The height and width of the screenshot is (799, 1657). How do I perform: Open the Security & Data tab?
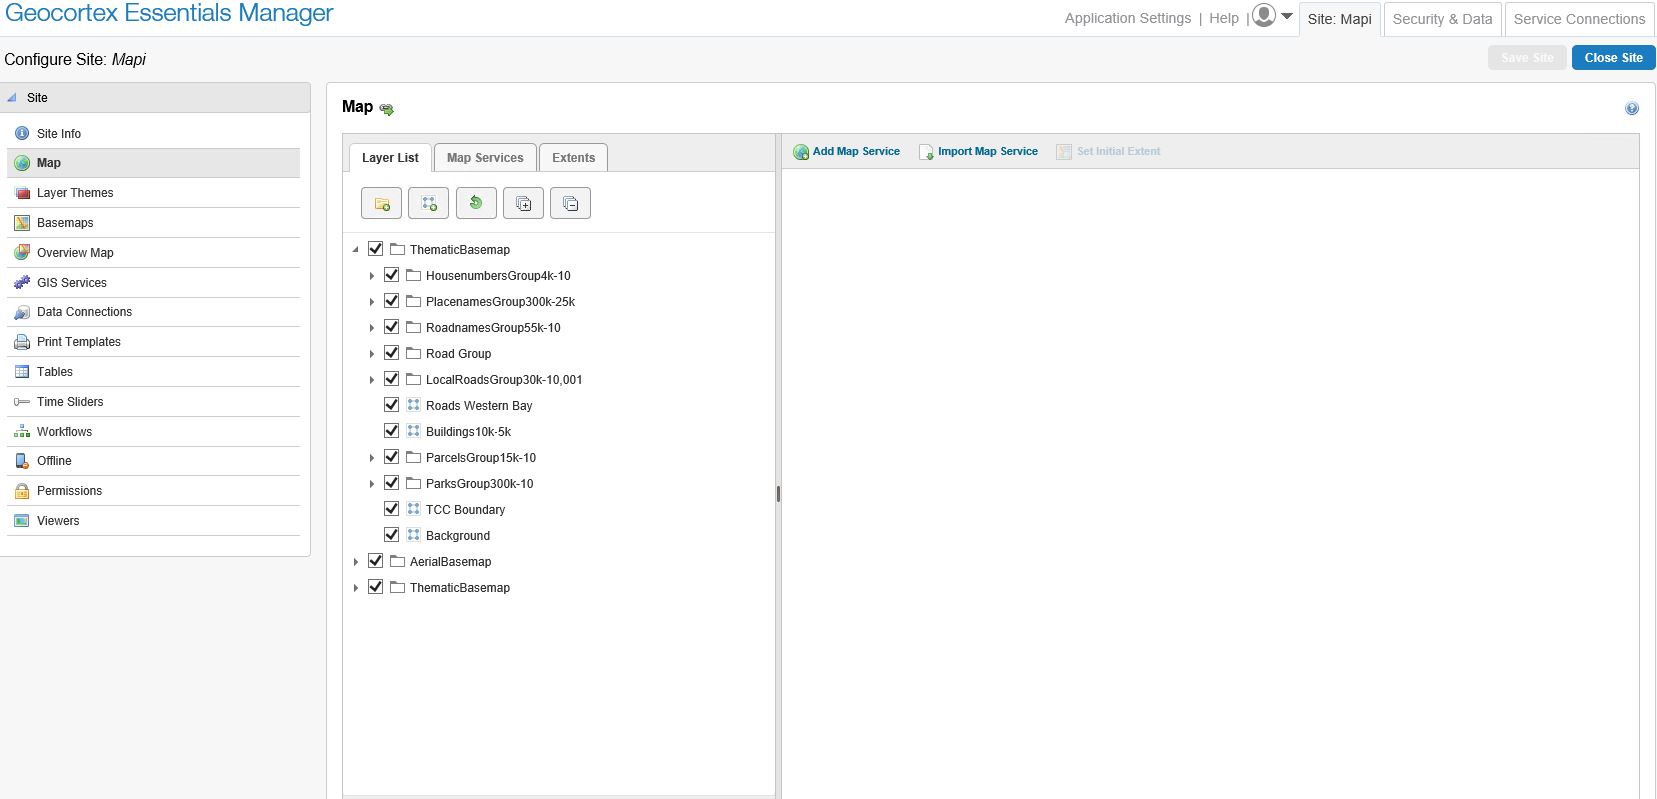[x=1442, y=19]
